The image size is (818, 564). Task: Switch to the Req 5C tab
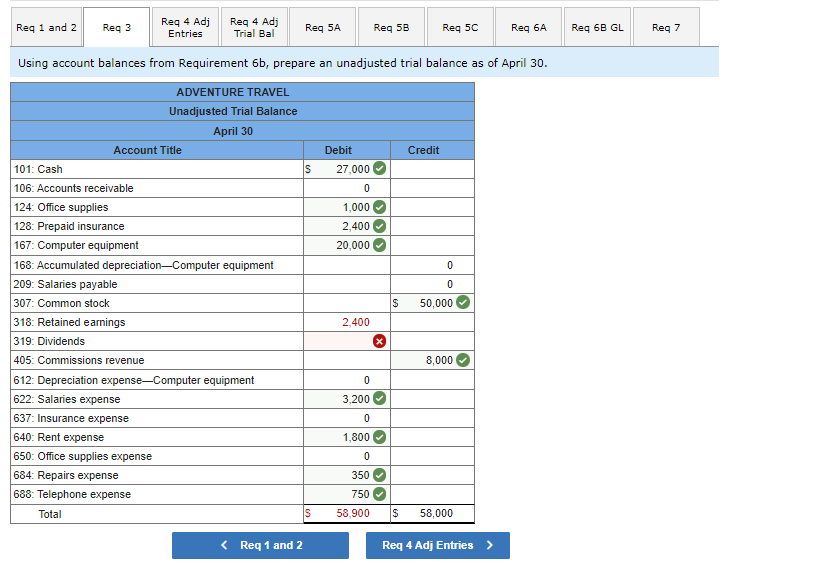point(460,27)
